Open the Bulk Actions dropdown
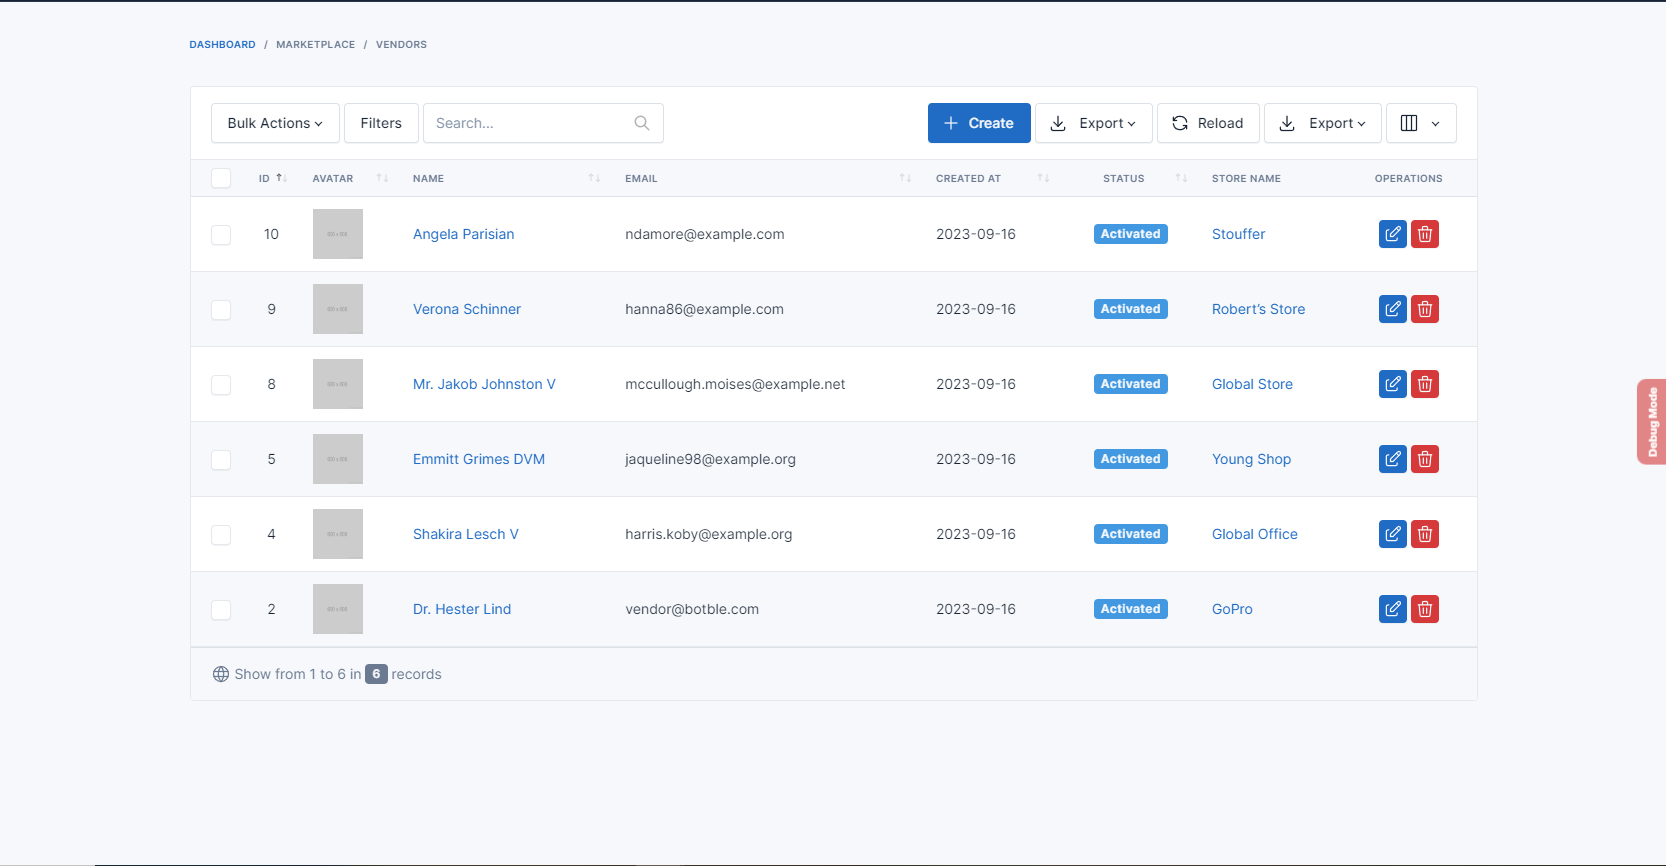1666x866 pixels. click(275, 123)
